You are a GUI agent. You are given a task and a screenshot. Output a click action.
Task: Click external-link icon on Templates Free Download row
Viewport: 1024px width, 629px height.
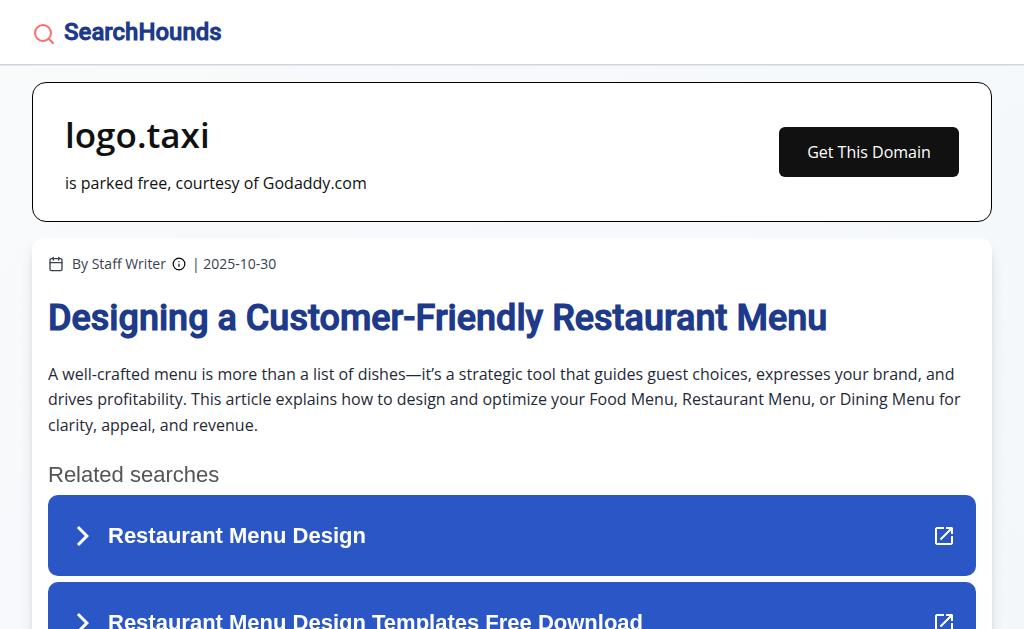(944, 621)
